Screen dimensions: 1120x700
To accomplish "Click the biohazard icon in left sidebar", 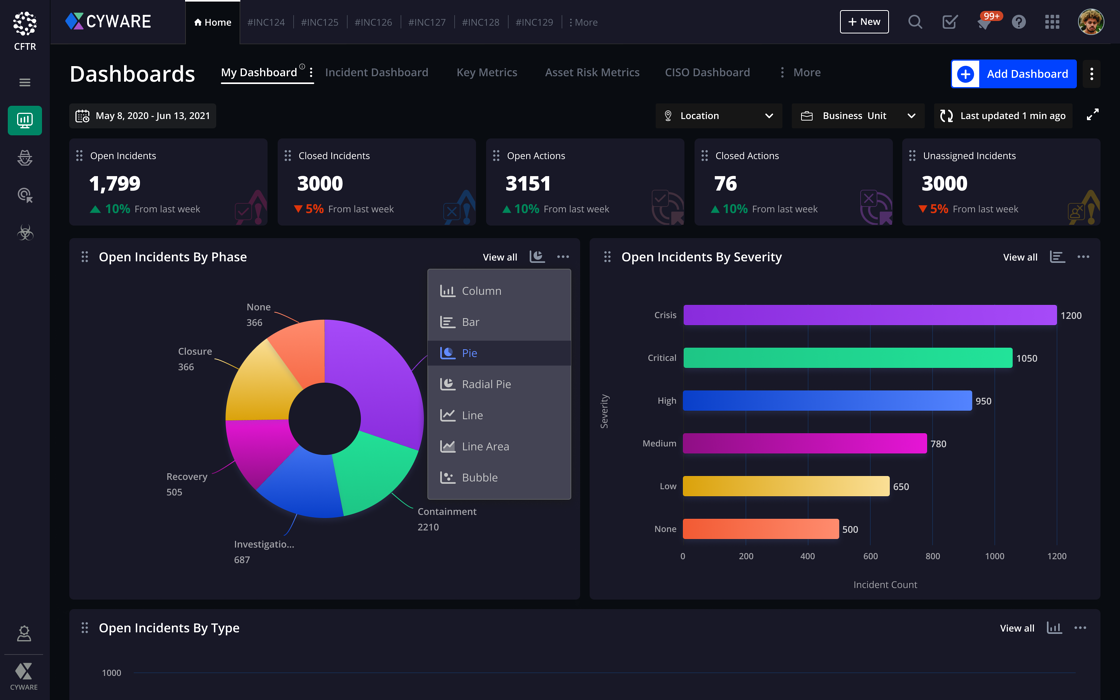I will click(x=25, y=233).
